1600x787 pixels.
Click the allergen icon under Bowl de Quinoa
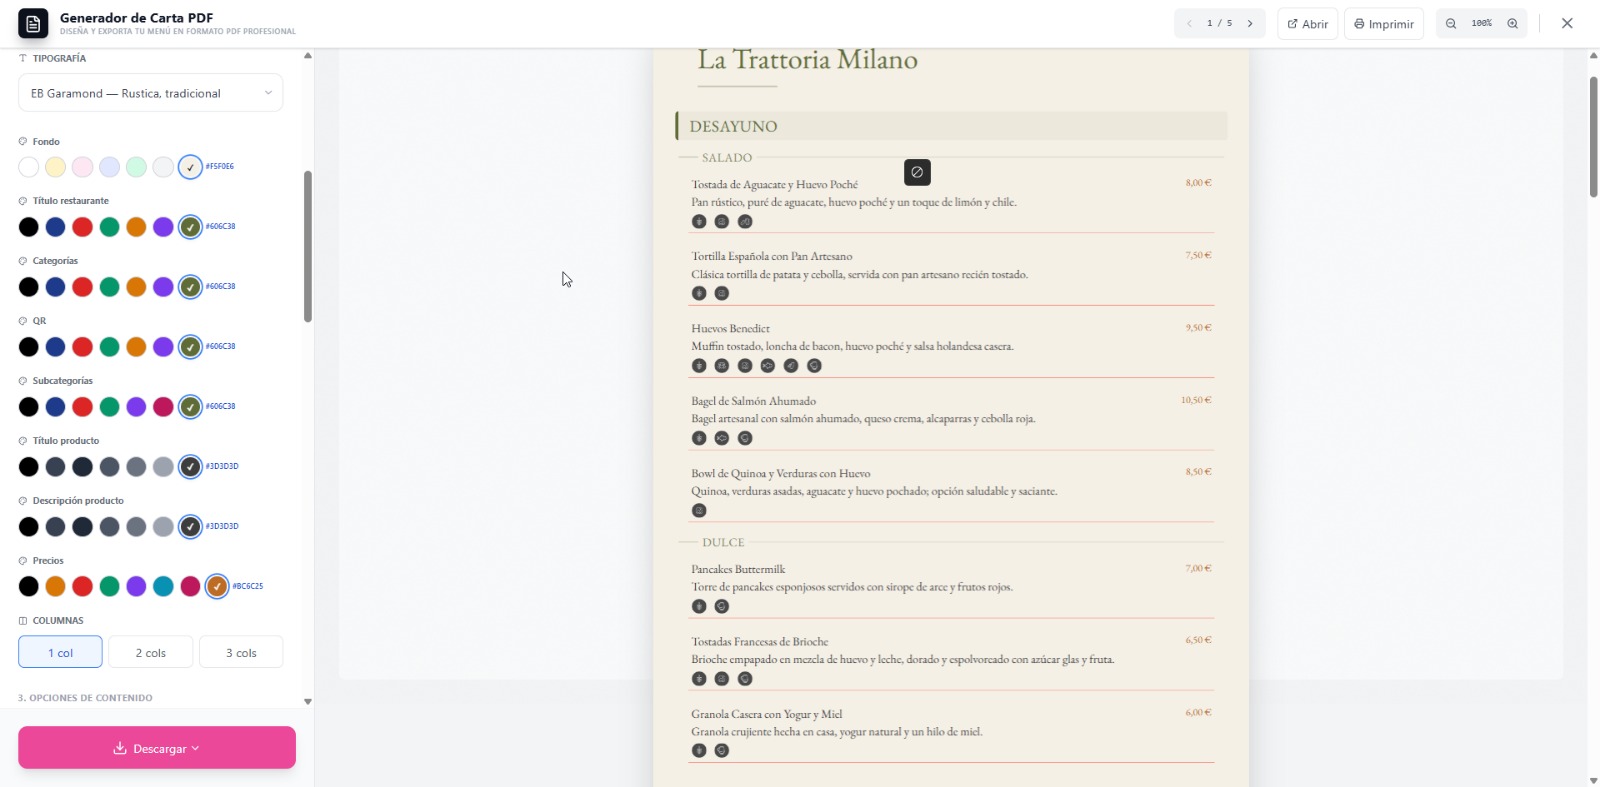click(699, 511)
